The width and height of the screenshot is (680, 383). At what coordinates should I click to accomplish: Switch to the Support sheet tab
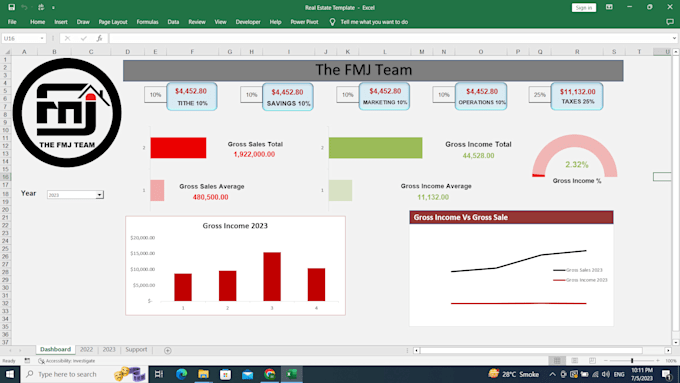click(x=136, y=350)
